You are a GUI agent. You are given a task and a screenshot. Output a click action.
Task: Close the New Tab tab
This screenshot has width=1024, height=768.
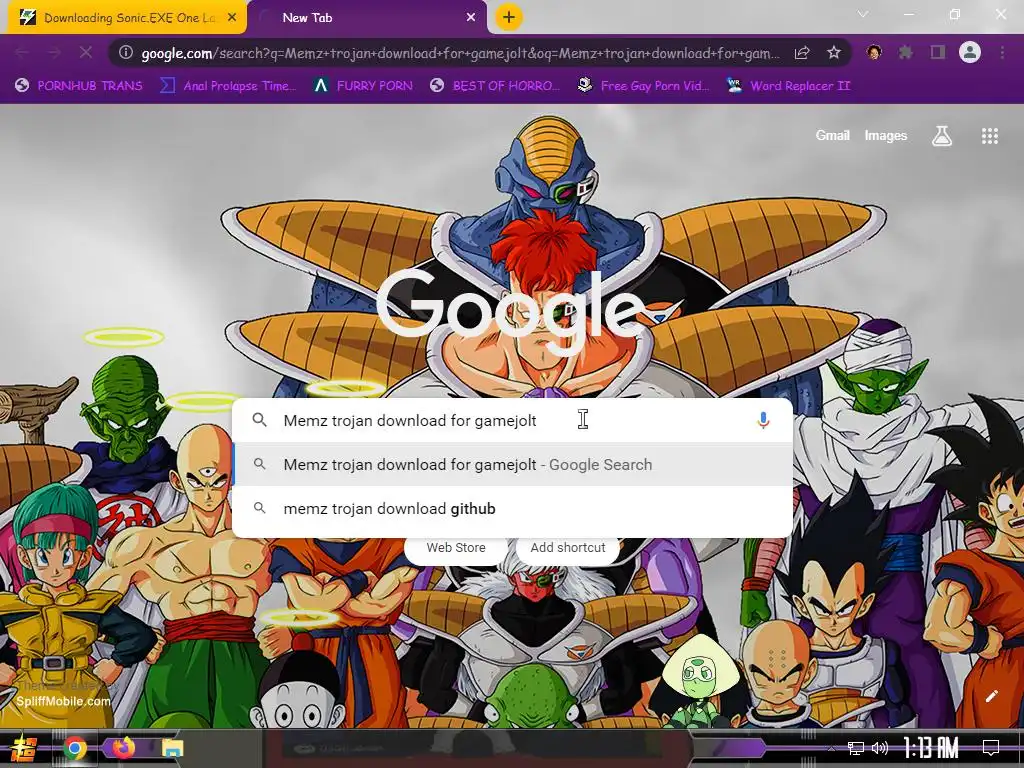tap(471, 18)
